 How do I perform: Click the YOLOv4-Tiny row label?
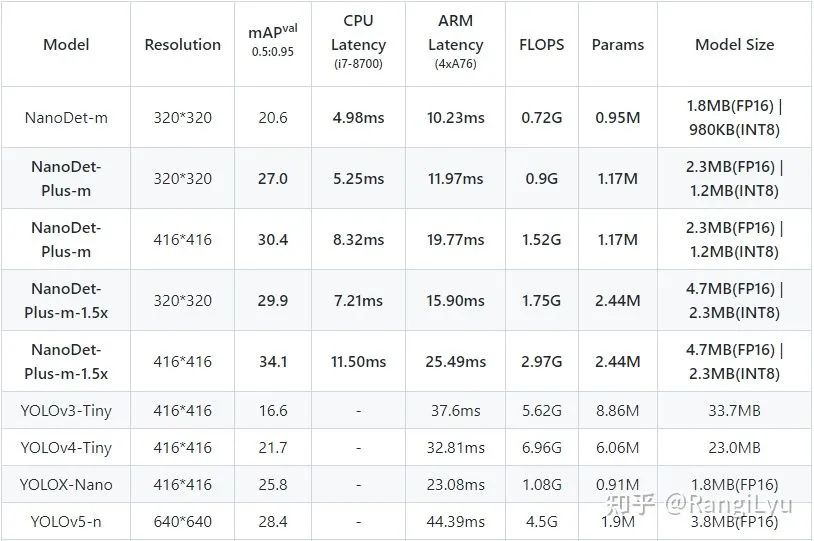66,448
